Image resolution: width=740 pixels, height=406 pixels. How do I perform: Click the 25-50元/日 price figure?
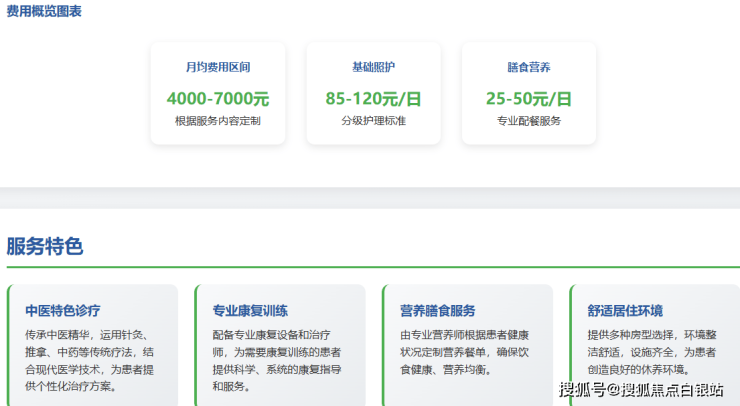529,99
